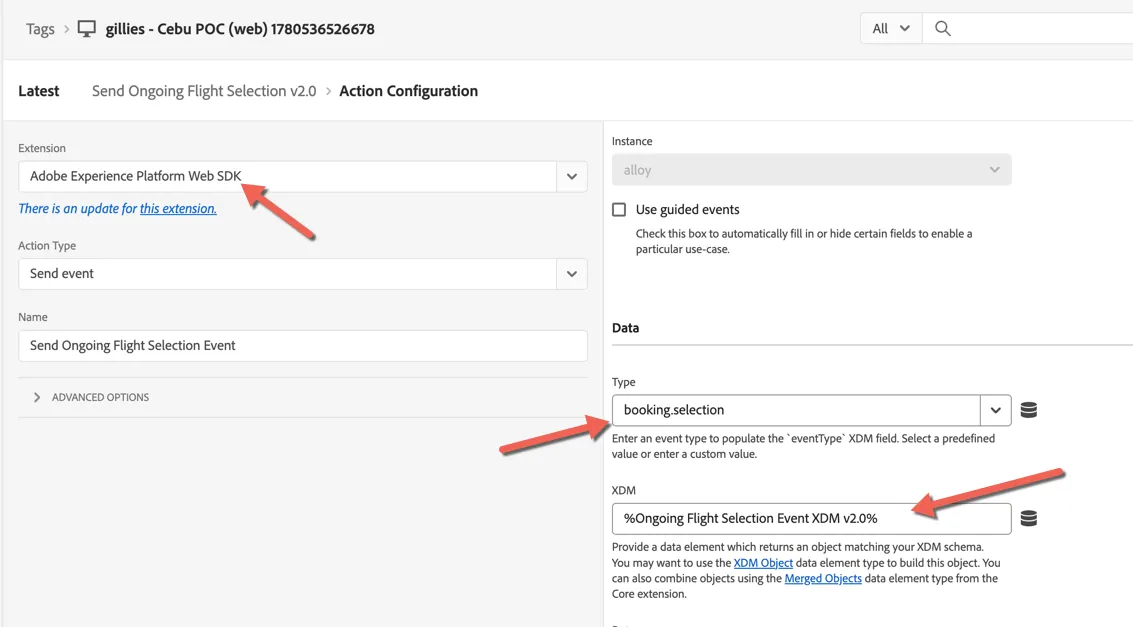
Task: Click the Name input field
Action: (x=303, y=346)
